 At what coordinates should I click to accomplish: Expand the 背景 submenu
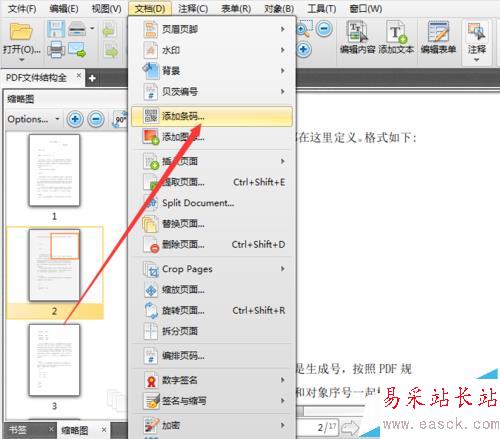coord(212,71)
